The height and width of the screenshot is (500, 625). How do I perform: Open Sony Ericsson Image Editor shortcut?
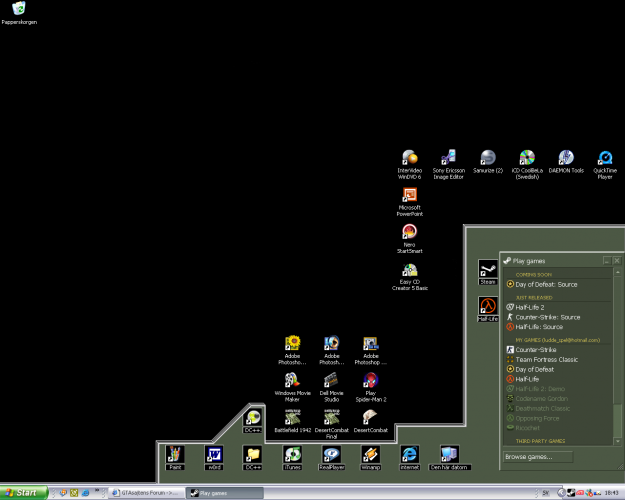[448, 158]
